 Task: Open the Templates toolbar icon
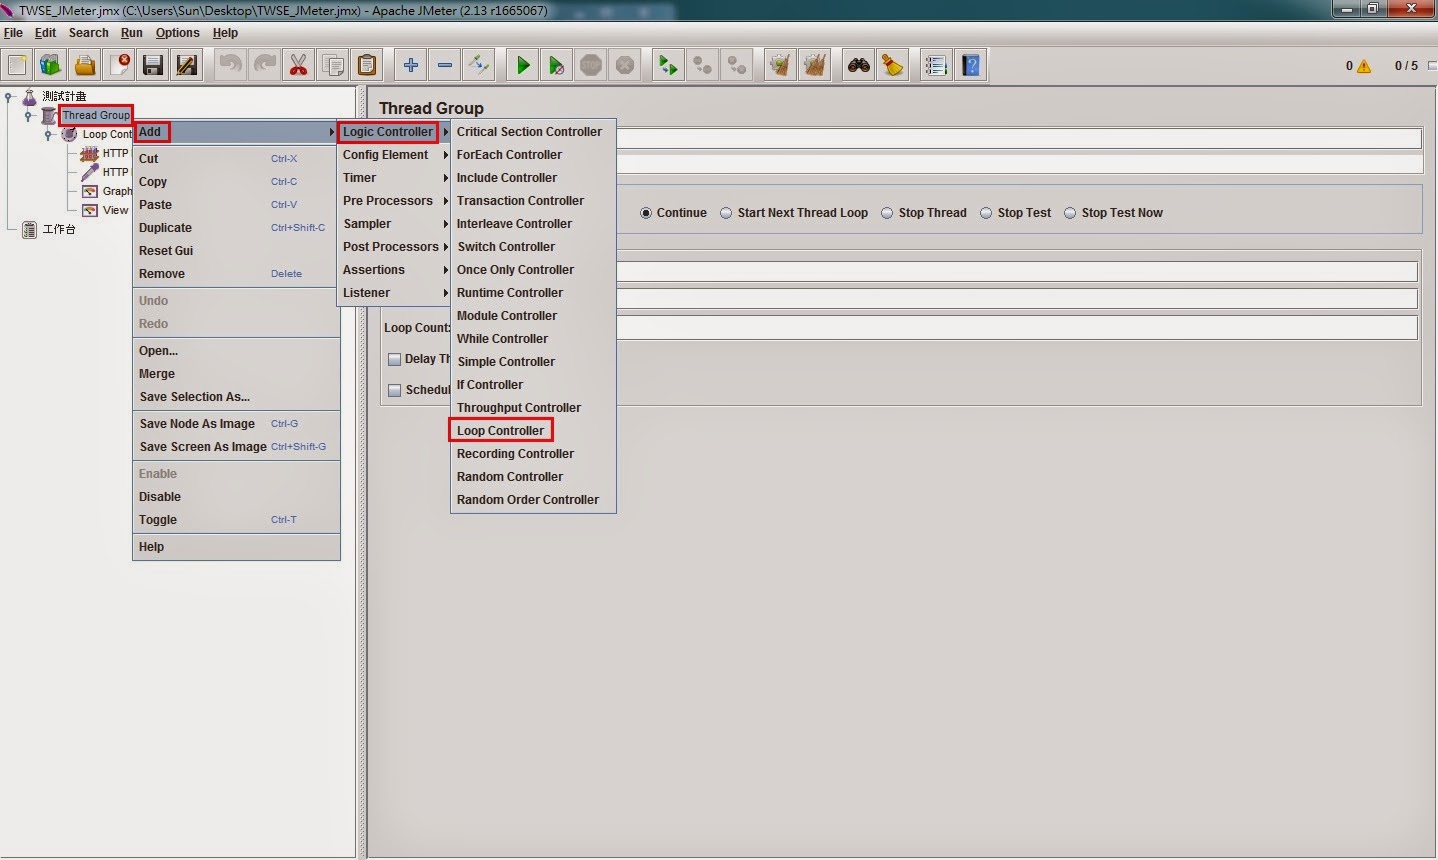pyautogui.click(x=51, y=66)
